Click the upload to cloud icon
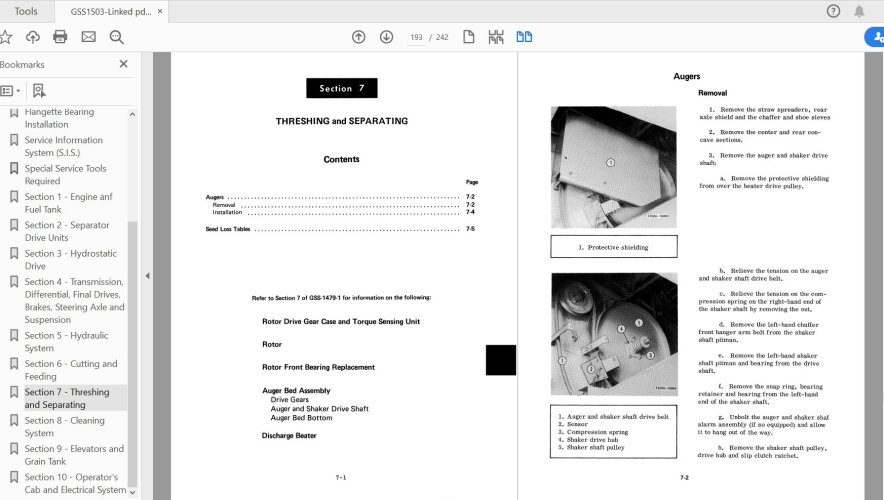 [x=33, y=37]
